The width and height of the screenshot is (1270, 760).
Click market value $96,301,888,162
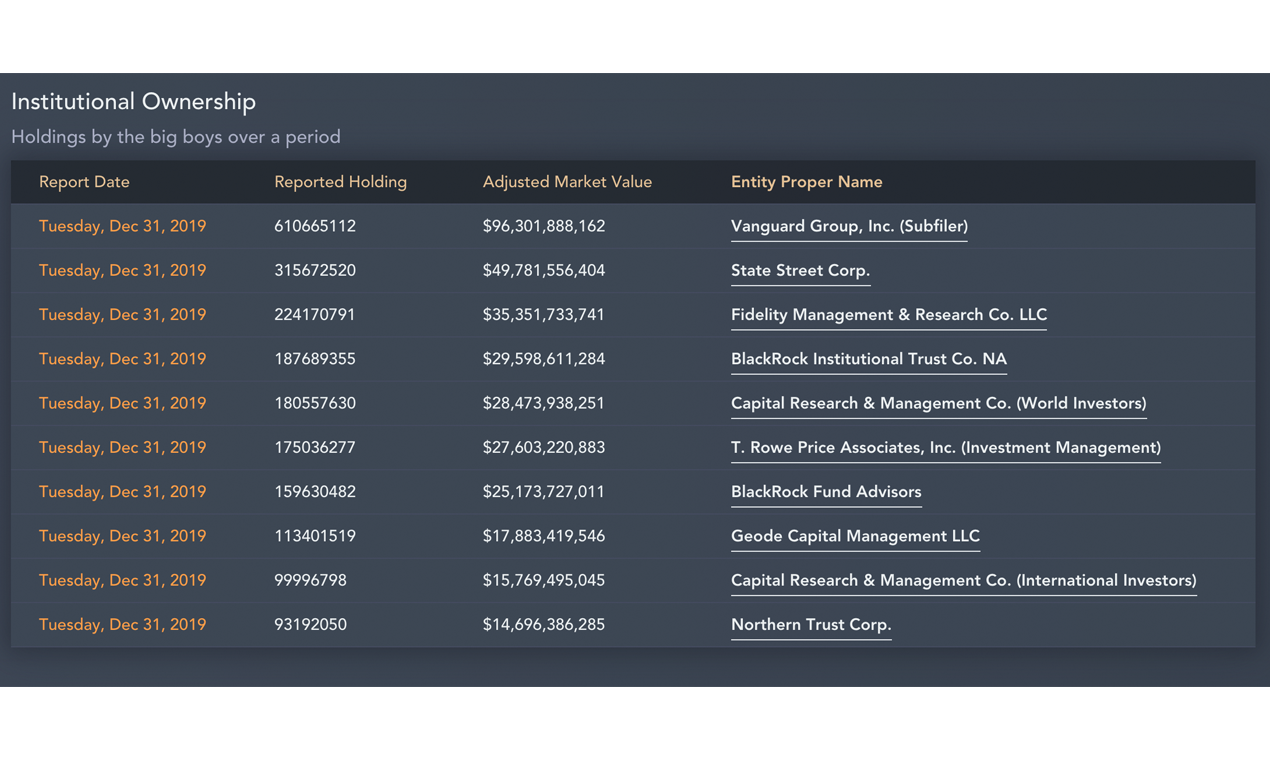click(544, 226)
